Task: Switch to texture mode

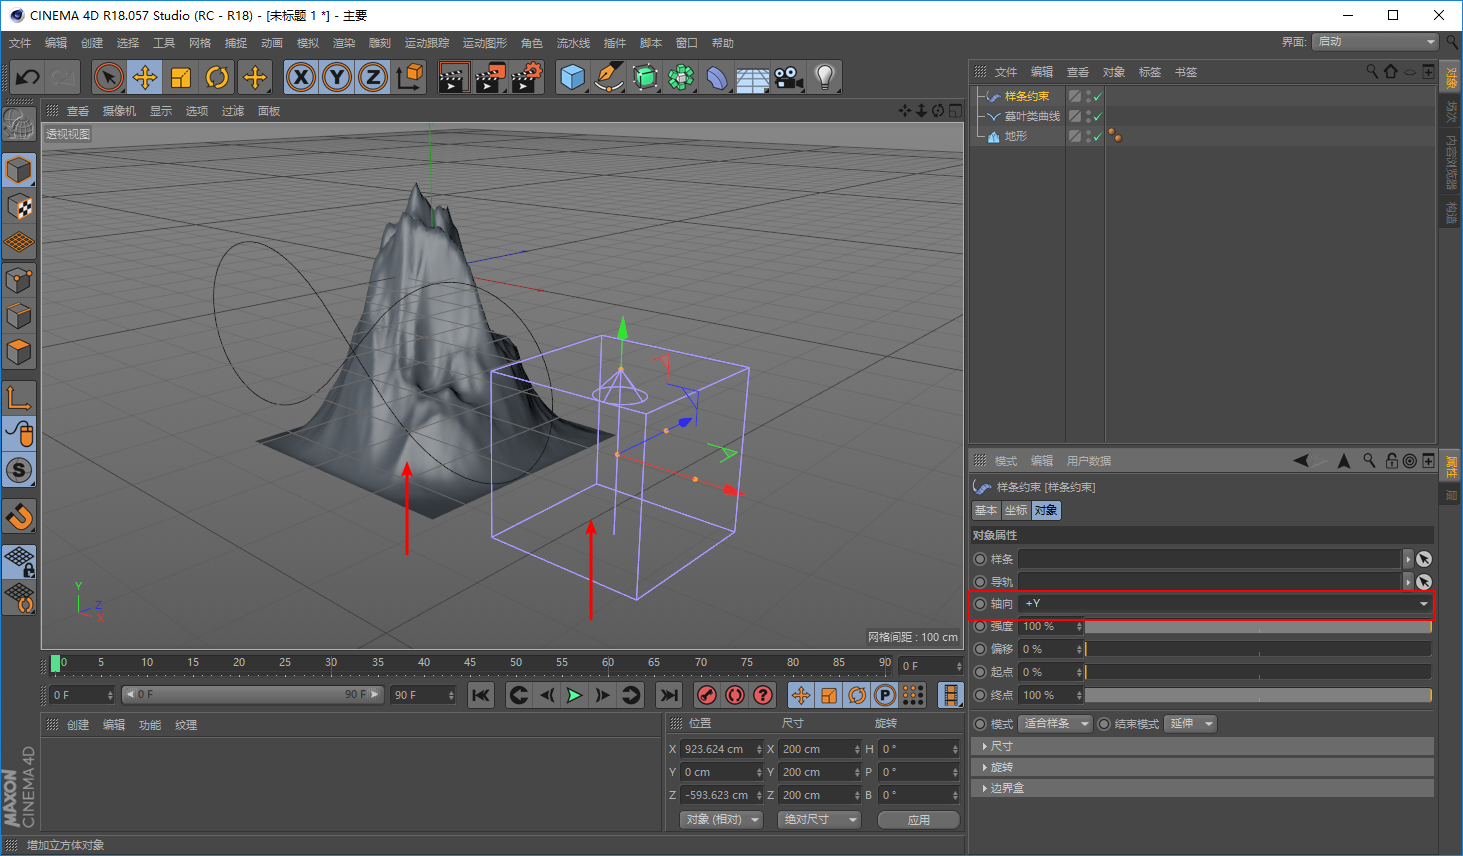Action: pyautogui.click(x=19, y=206)
